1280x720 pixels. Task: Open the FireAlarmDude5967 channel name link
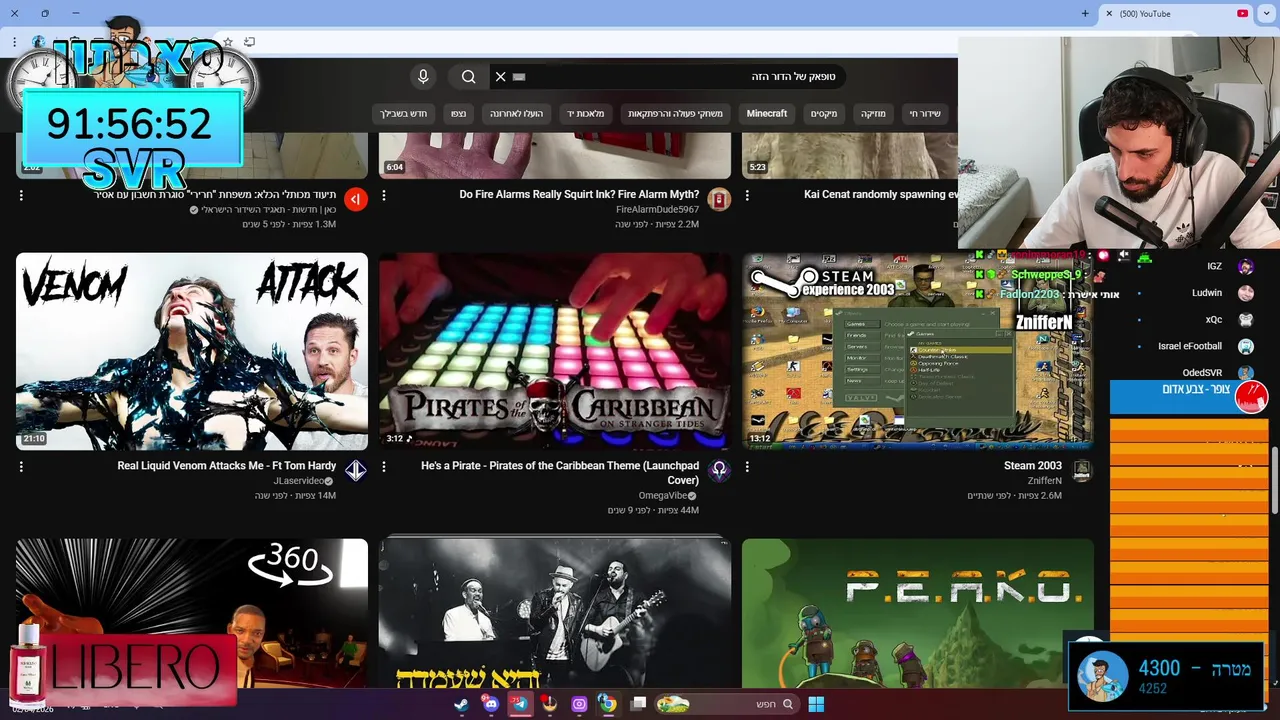657,210
